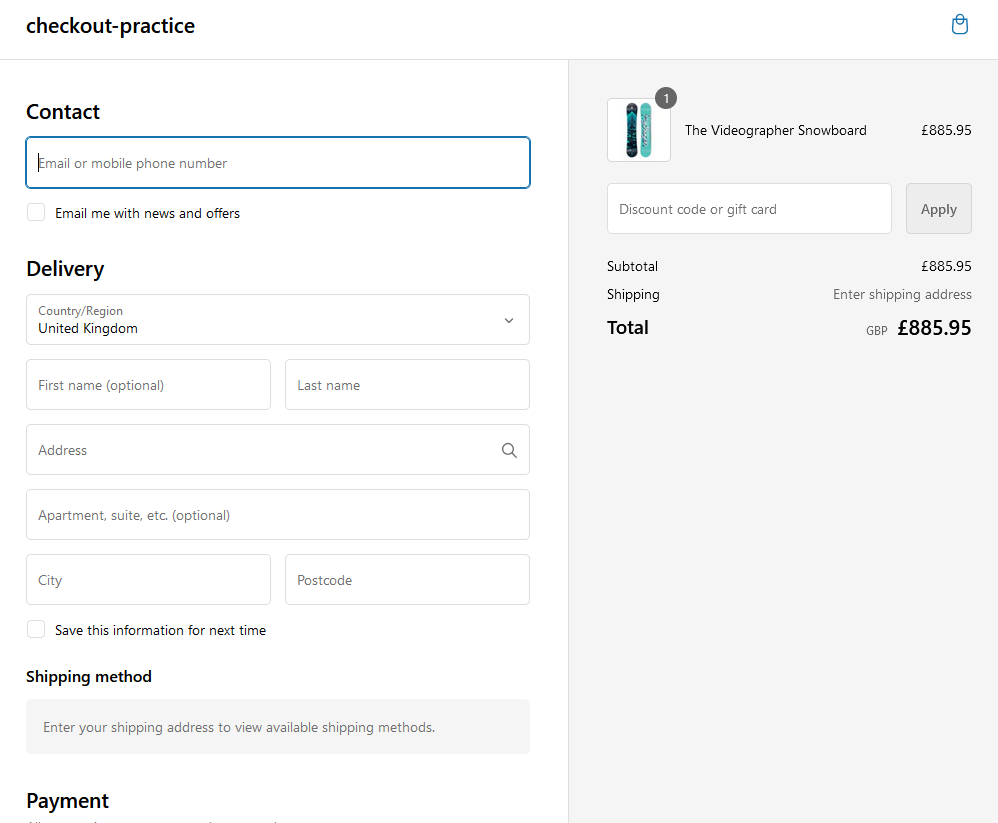
Task: Focus the Email or mobile phone field
Action: pyautogui.click(x=277, y=163)
